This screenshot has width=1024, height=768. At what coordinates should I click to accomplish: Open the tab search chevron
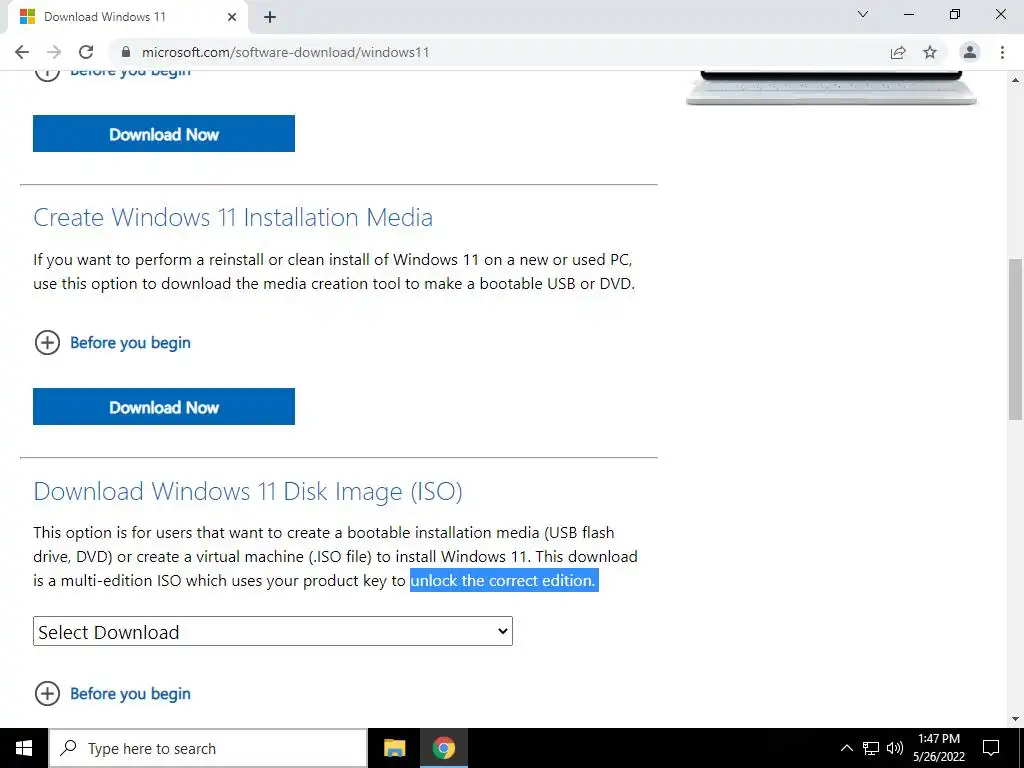click(x=863, y=14)
